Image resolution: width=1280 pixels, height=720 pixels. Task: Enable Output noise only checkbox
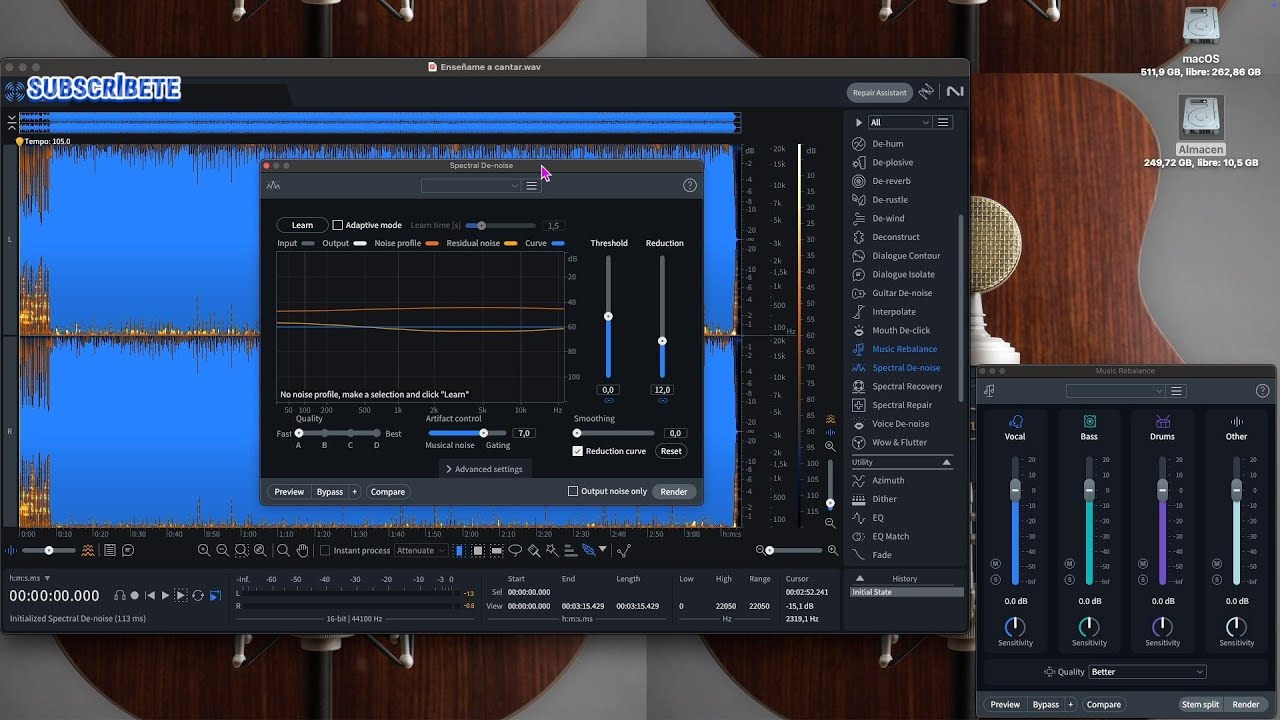573,491
